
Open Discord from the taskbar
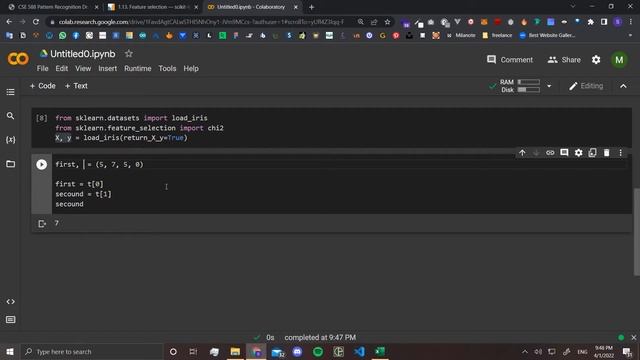297,351
